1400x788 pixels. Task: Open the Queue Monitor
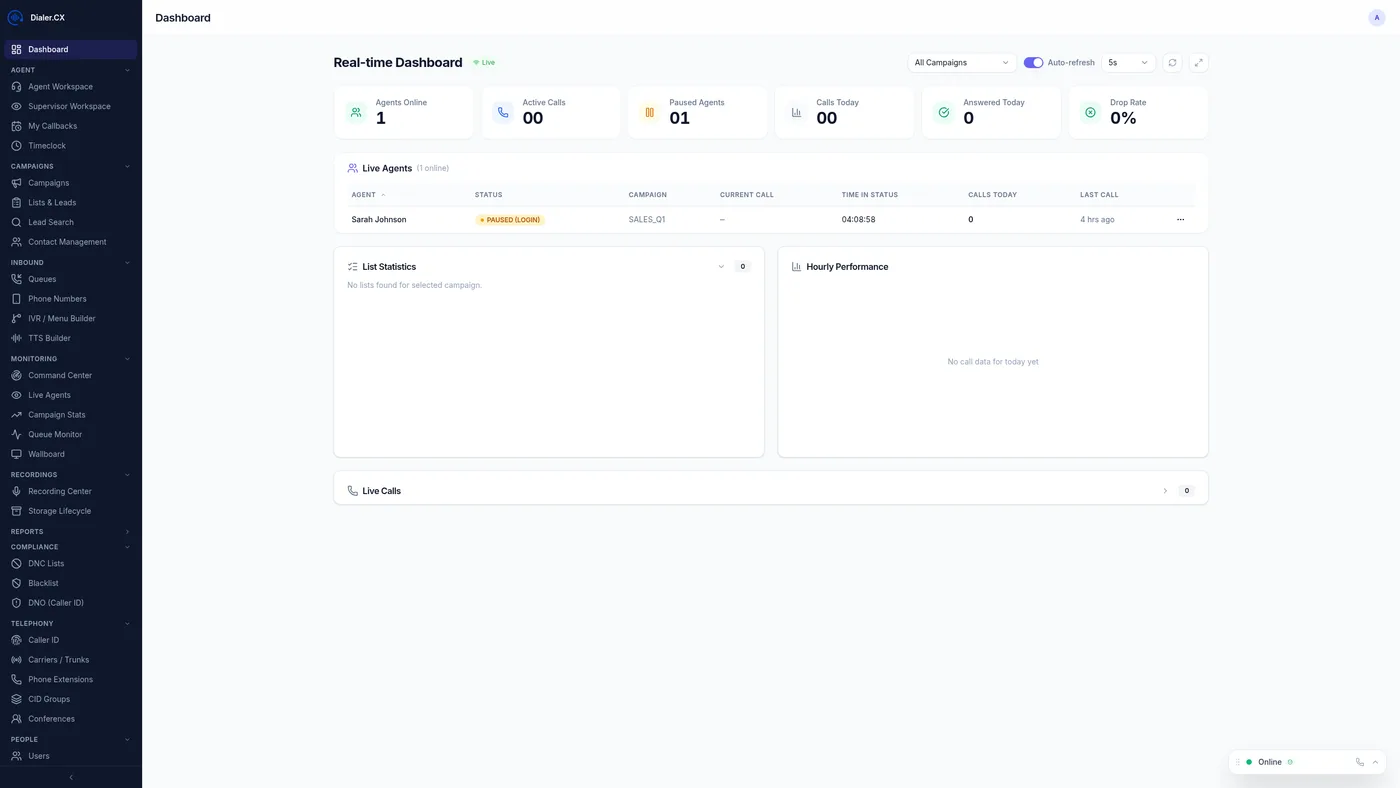(x=54, y=434)
